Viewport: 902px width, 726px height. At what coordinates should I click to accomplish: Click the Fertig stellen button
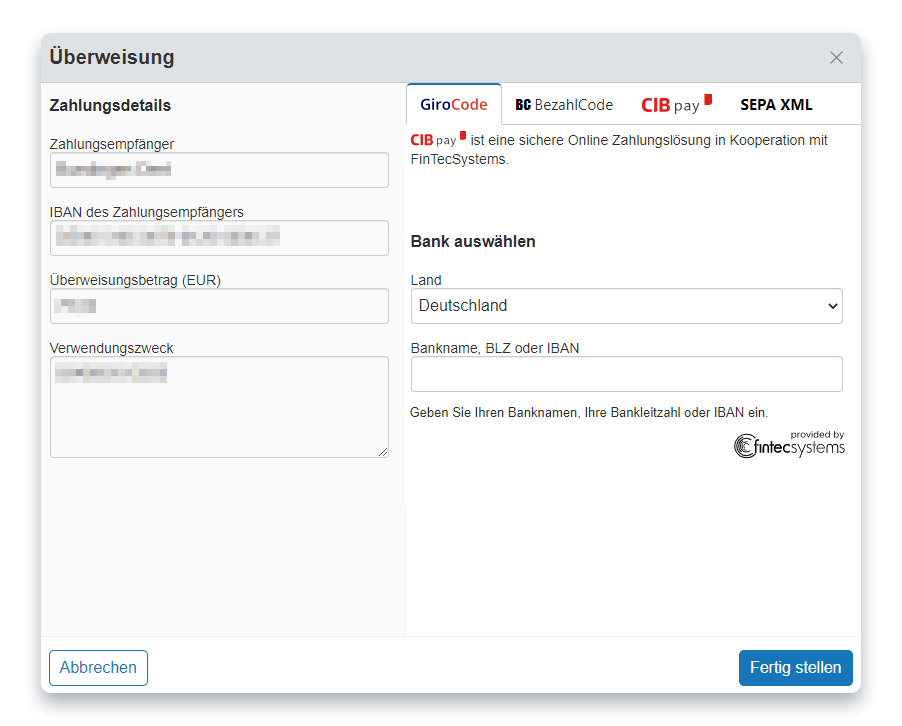click(795, 668)
